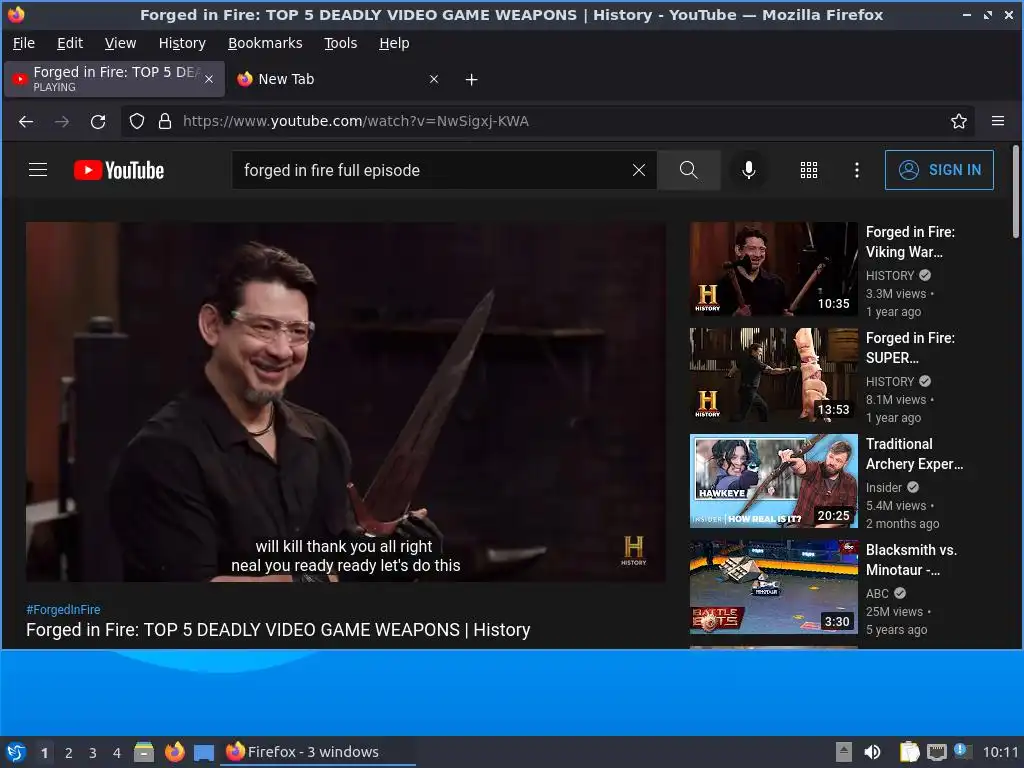Click the 'Traditional Archery Exper...' title
This screenshot has width=1024, height=768.
(914, 454)
